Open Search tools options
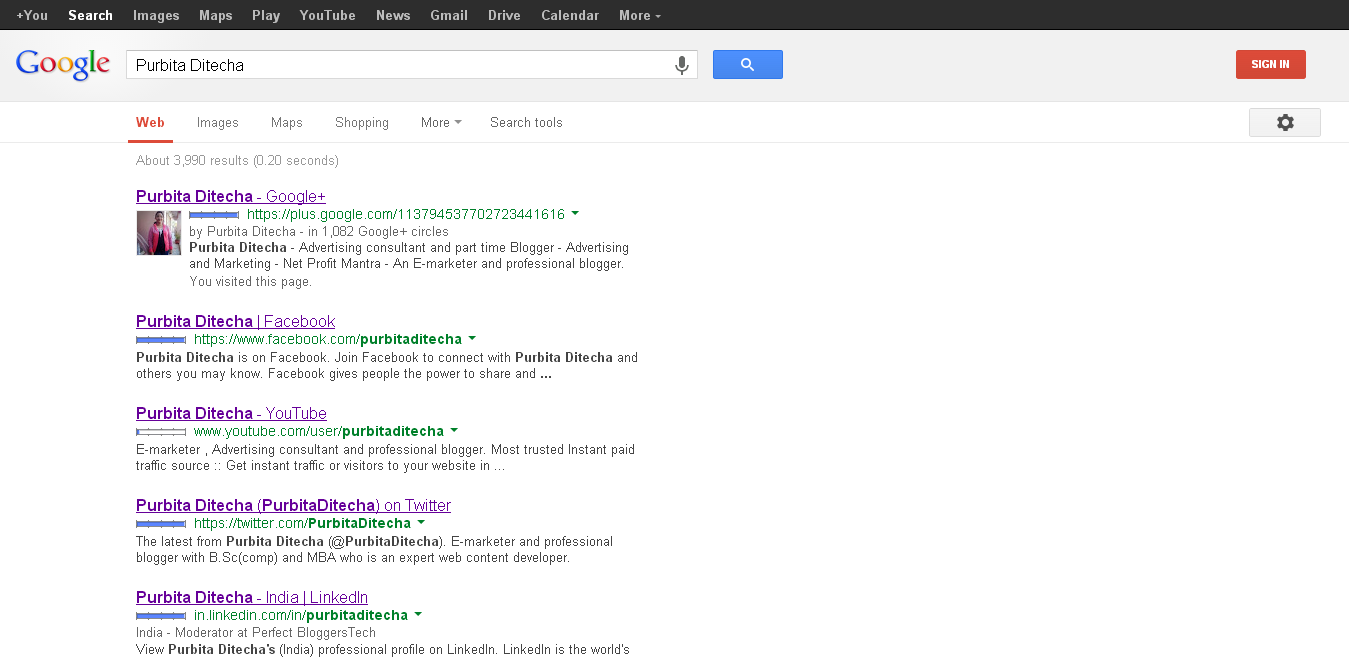The height and width of the screenshot is (660, 1349). click(526, 122)
